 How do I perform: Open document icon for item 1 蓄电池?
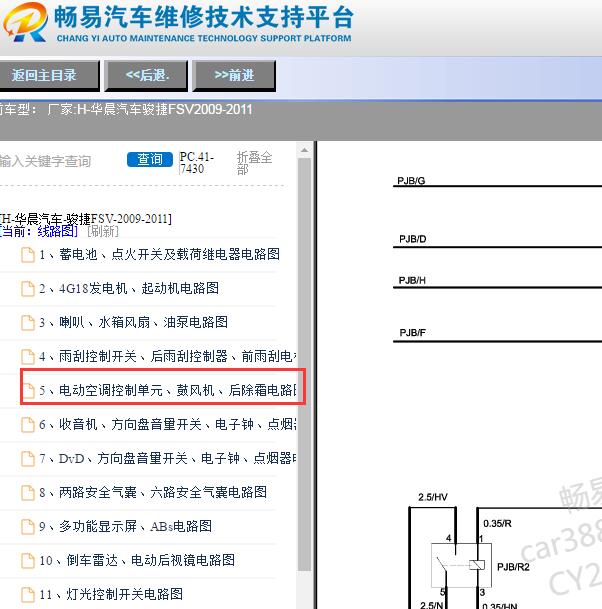pos(28,255)
